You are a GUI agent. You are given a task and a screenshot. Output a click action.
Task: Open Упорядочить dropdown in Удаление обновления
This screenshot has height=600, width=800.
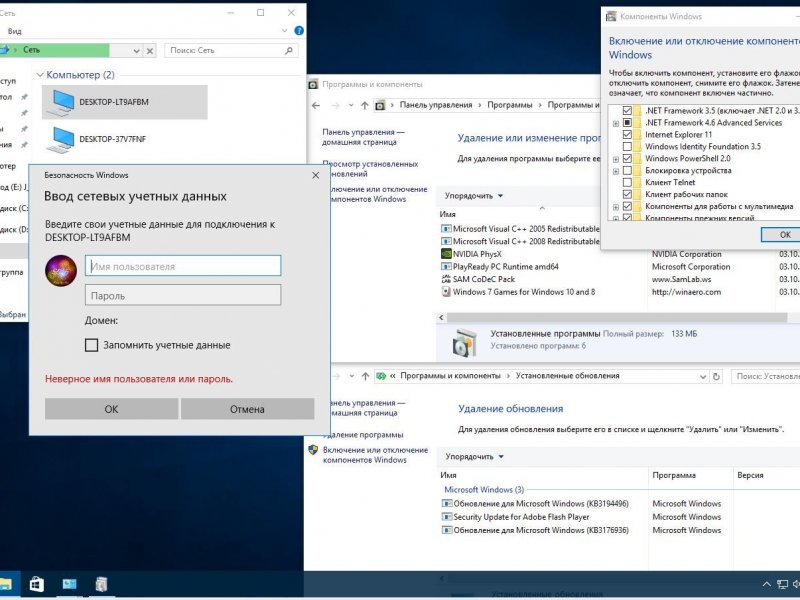474,457
